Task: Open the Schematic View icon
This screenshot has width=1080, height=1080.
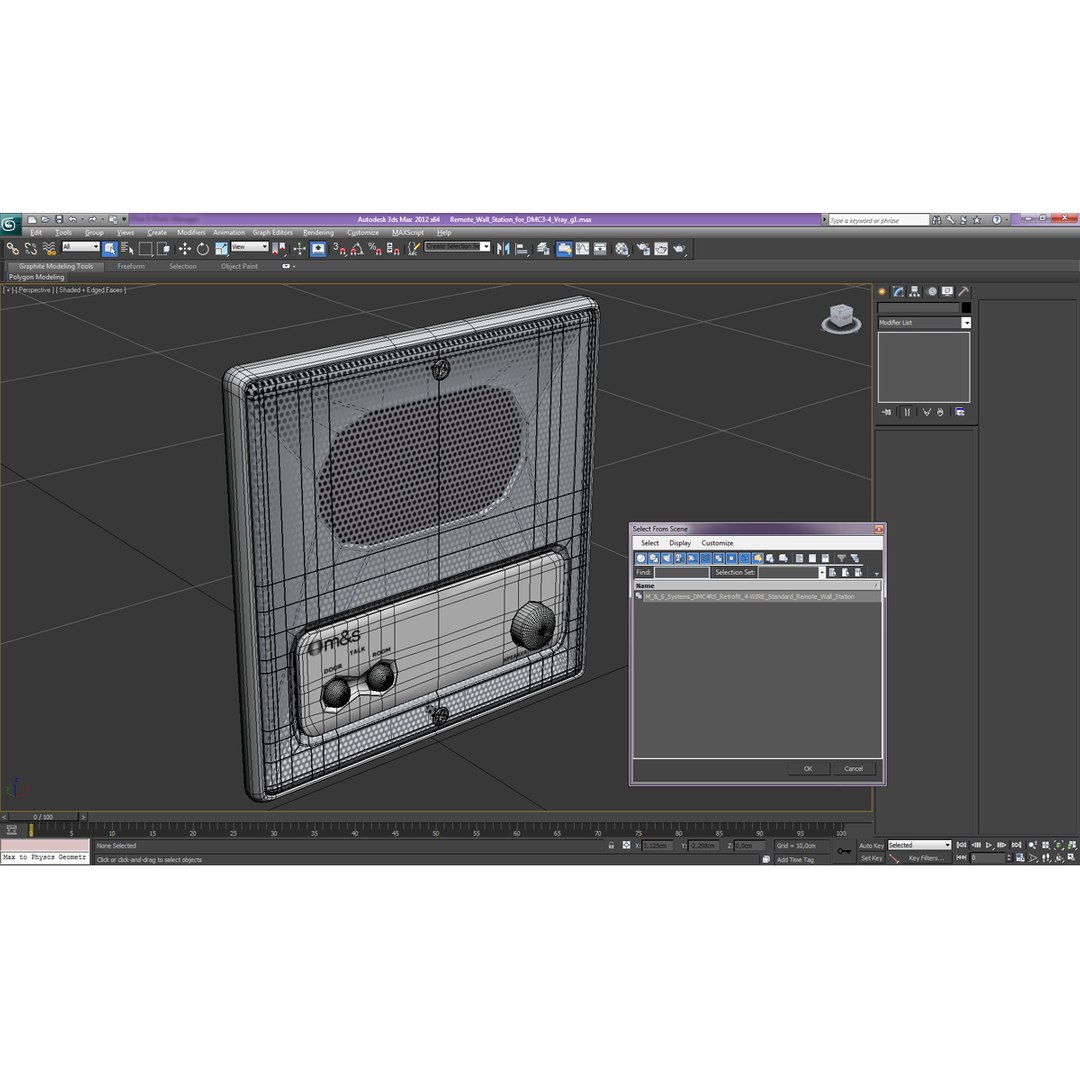Action: pyautogui.click(x=600, y=249)
